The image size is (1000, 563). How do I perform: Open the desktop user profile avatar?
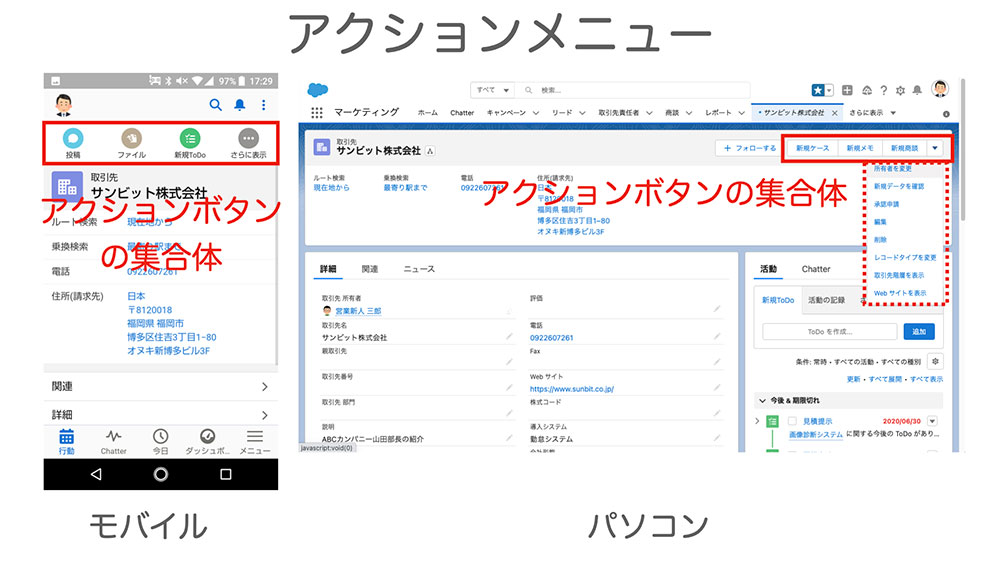(x=940, y=89)
